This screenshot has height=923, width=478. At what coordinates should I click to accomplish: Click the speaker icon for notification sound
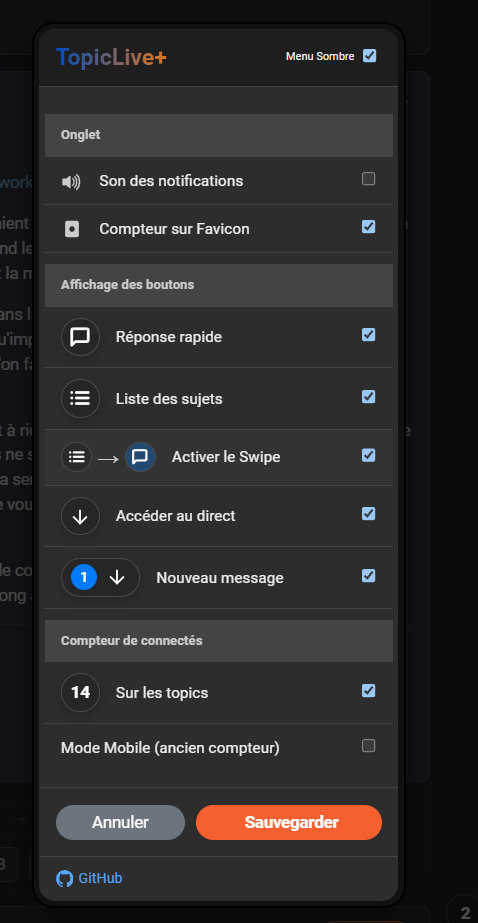(71, 182)
